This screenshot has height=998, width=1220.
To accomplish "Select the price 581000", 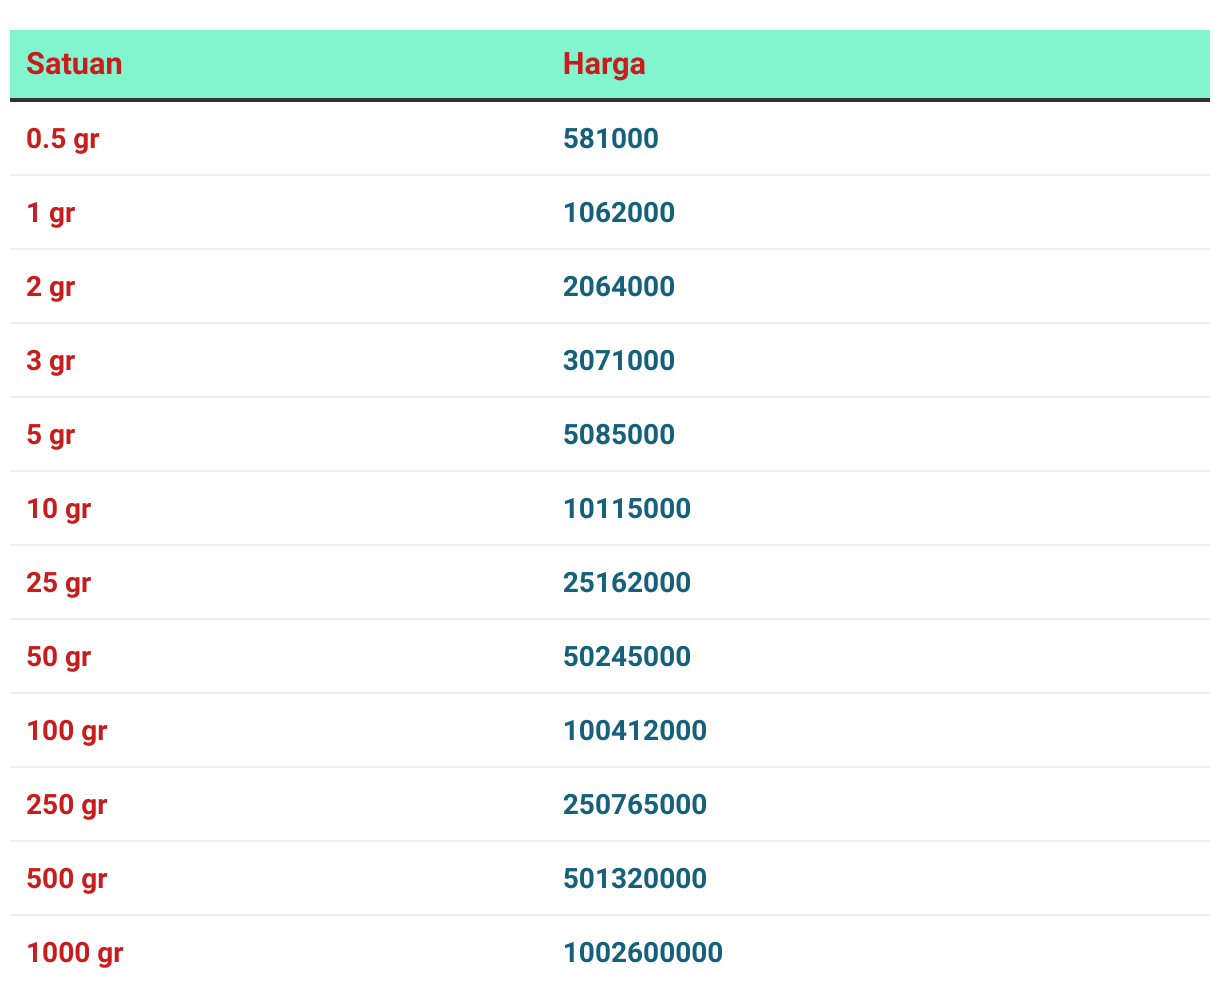I will point(611,138).
